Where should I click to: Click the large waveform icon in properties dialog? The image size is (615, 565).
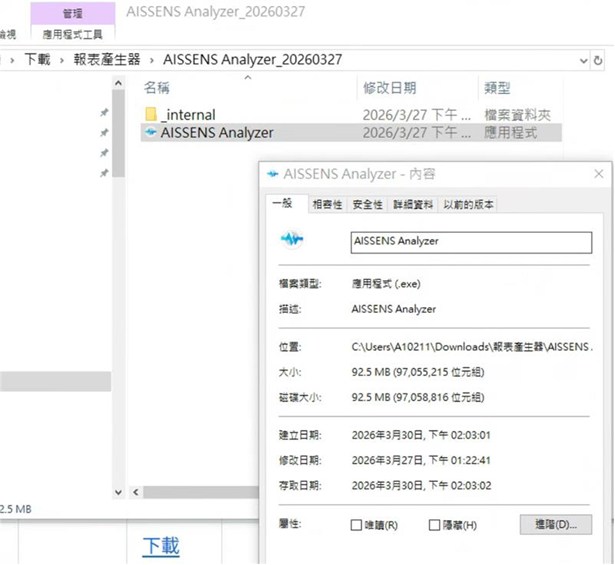291,240
